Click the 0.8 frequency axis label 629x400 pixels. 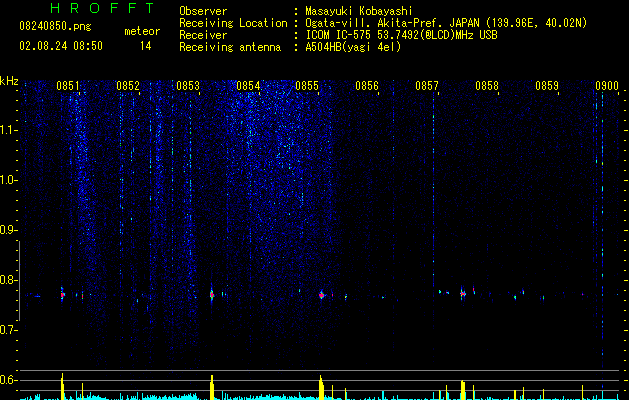click(x=7, y=280)
